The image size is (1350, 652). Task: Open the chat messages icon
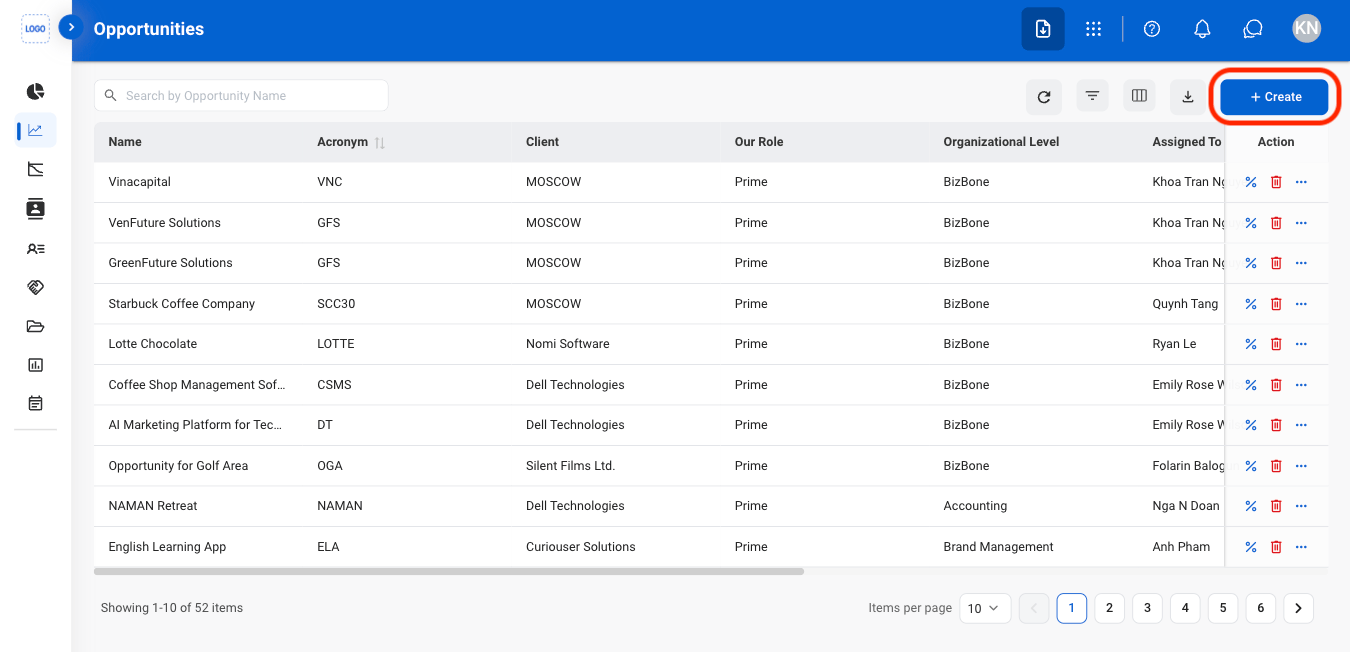tap(1253, 29)
